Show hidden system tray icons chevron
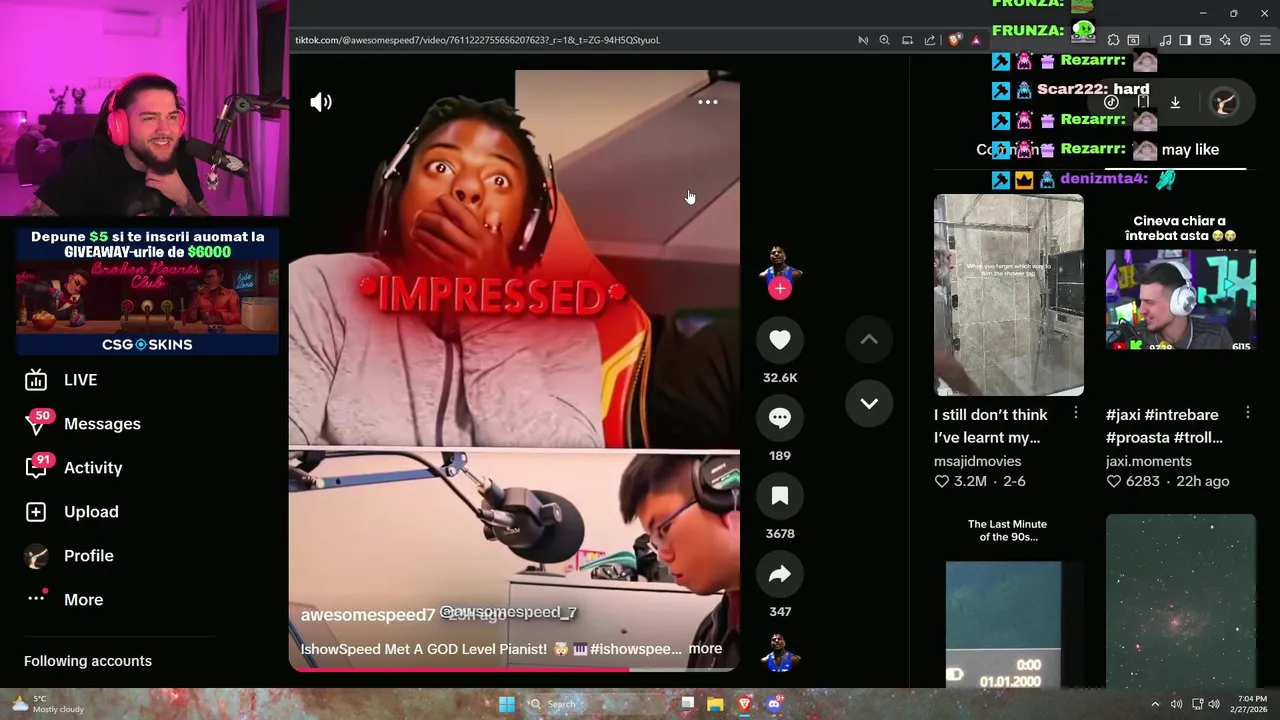1280x720 pixels. pyautogui.click(x=1155, y=704)
